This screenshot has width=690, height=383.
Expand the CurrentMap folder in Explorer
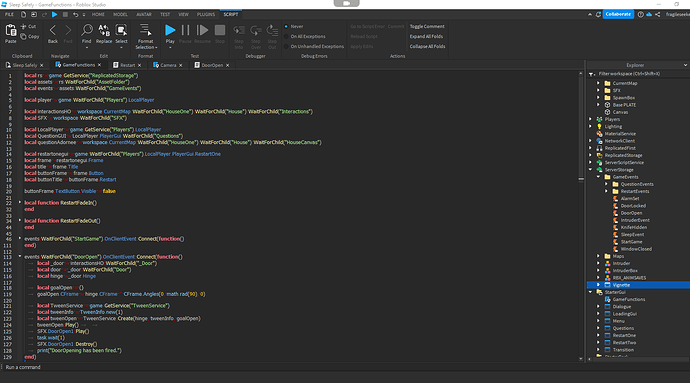tap(598, 83)
